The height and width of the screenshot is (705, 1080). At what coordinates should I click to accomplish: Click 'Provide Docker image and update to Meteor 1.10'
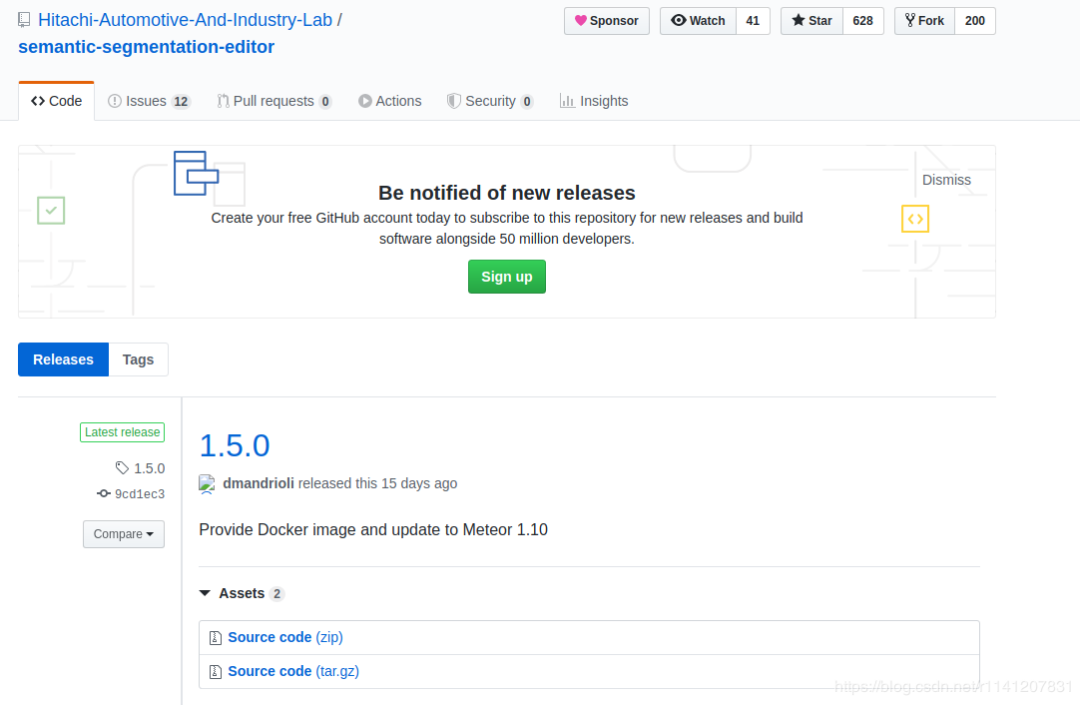pyautogui.click(x=373, y=529)
